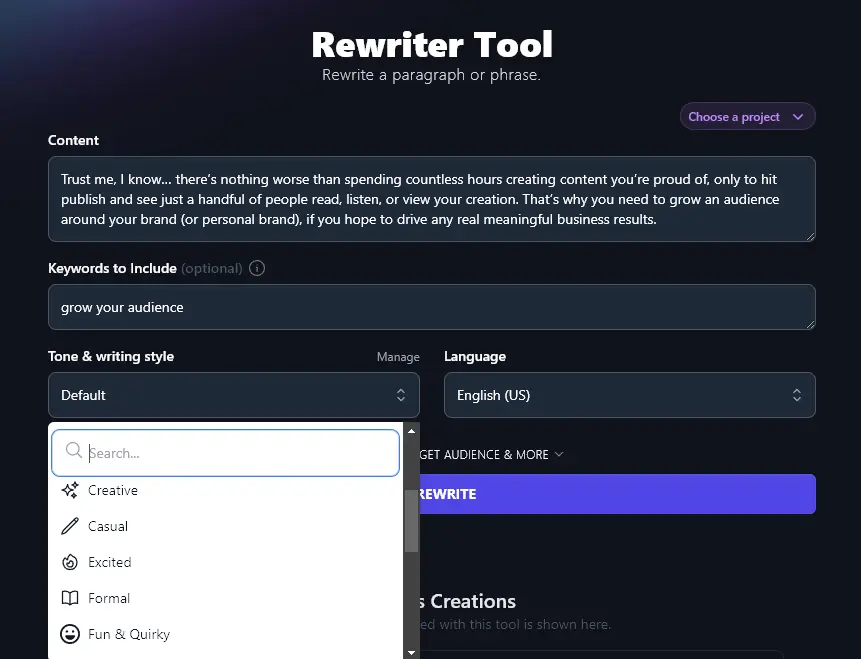This screenshot has width=861, height=659.
Task: Click the tone list scrollbar thumb
Action: 411,520
